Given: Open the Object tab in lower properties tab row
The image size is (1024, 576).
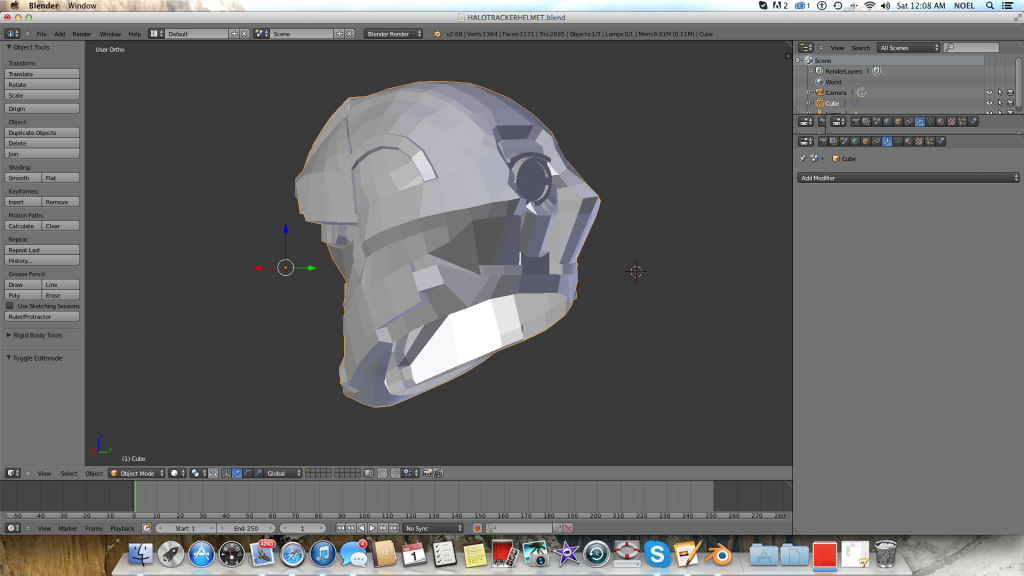Looking at the screenshot, I should pyautogui.click(x=865, y=141).
